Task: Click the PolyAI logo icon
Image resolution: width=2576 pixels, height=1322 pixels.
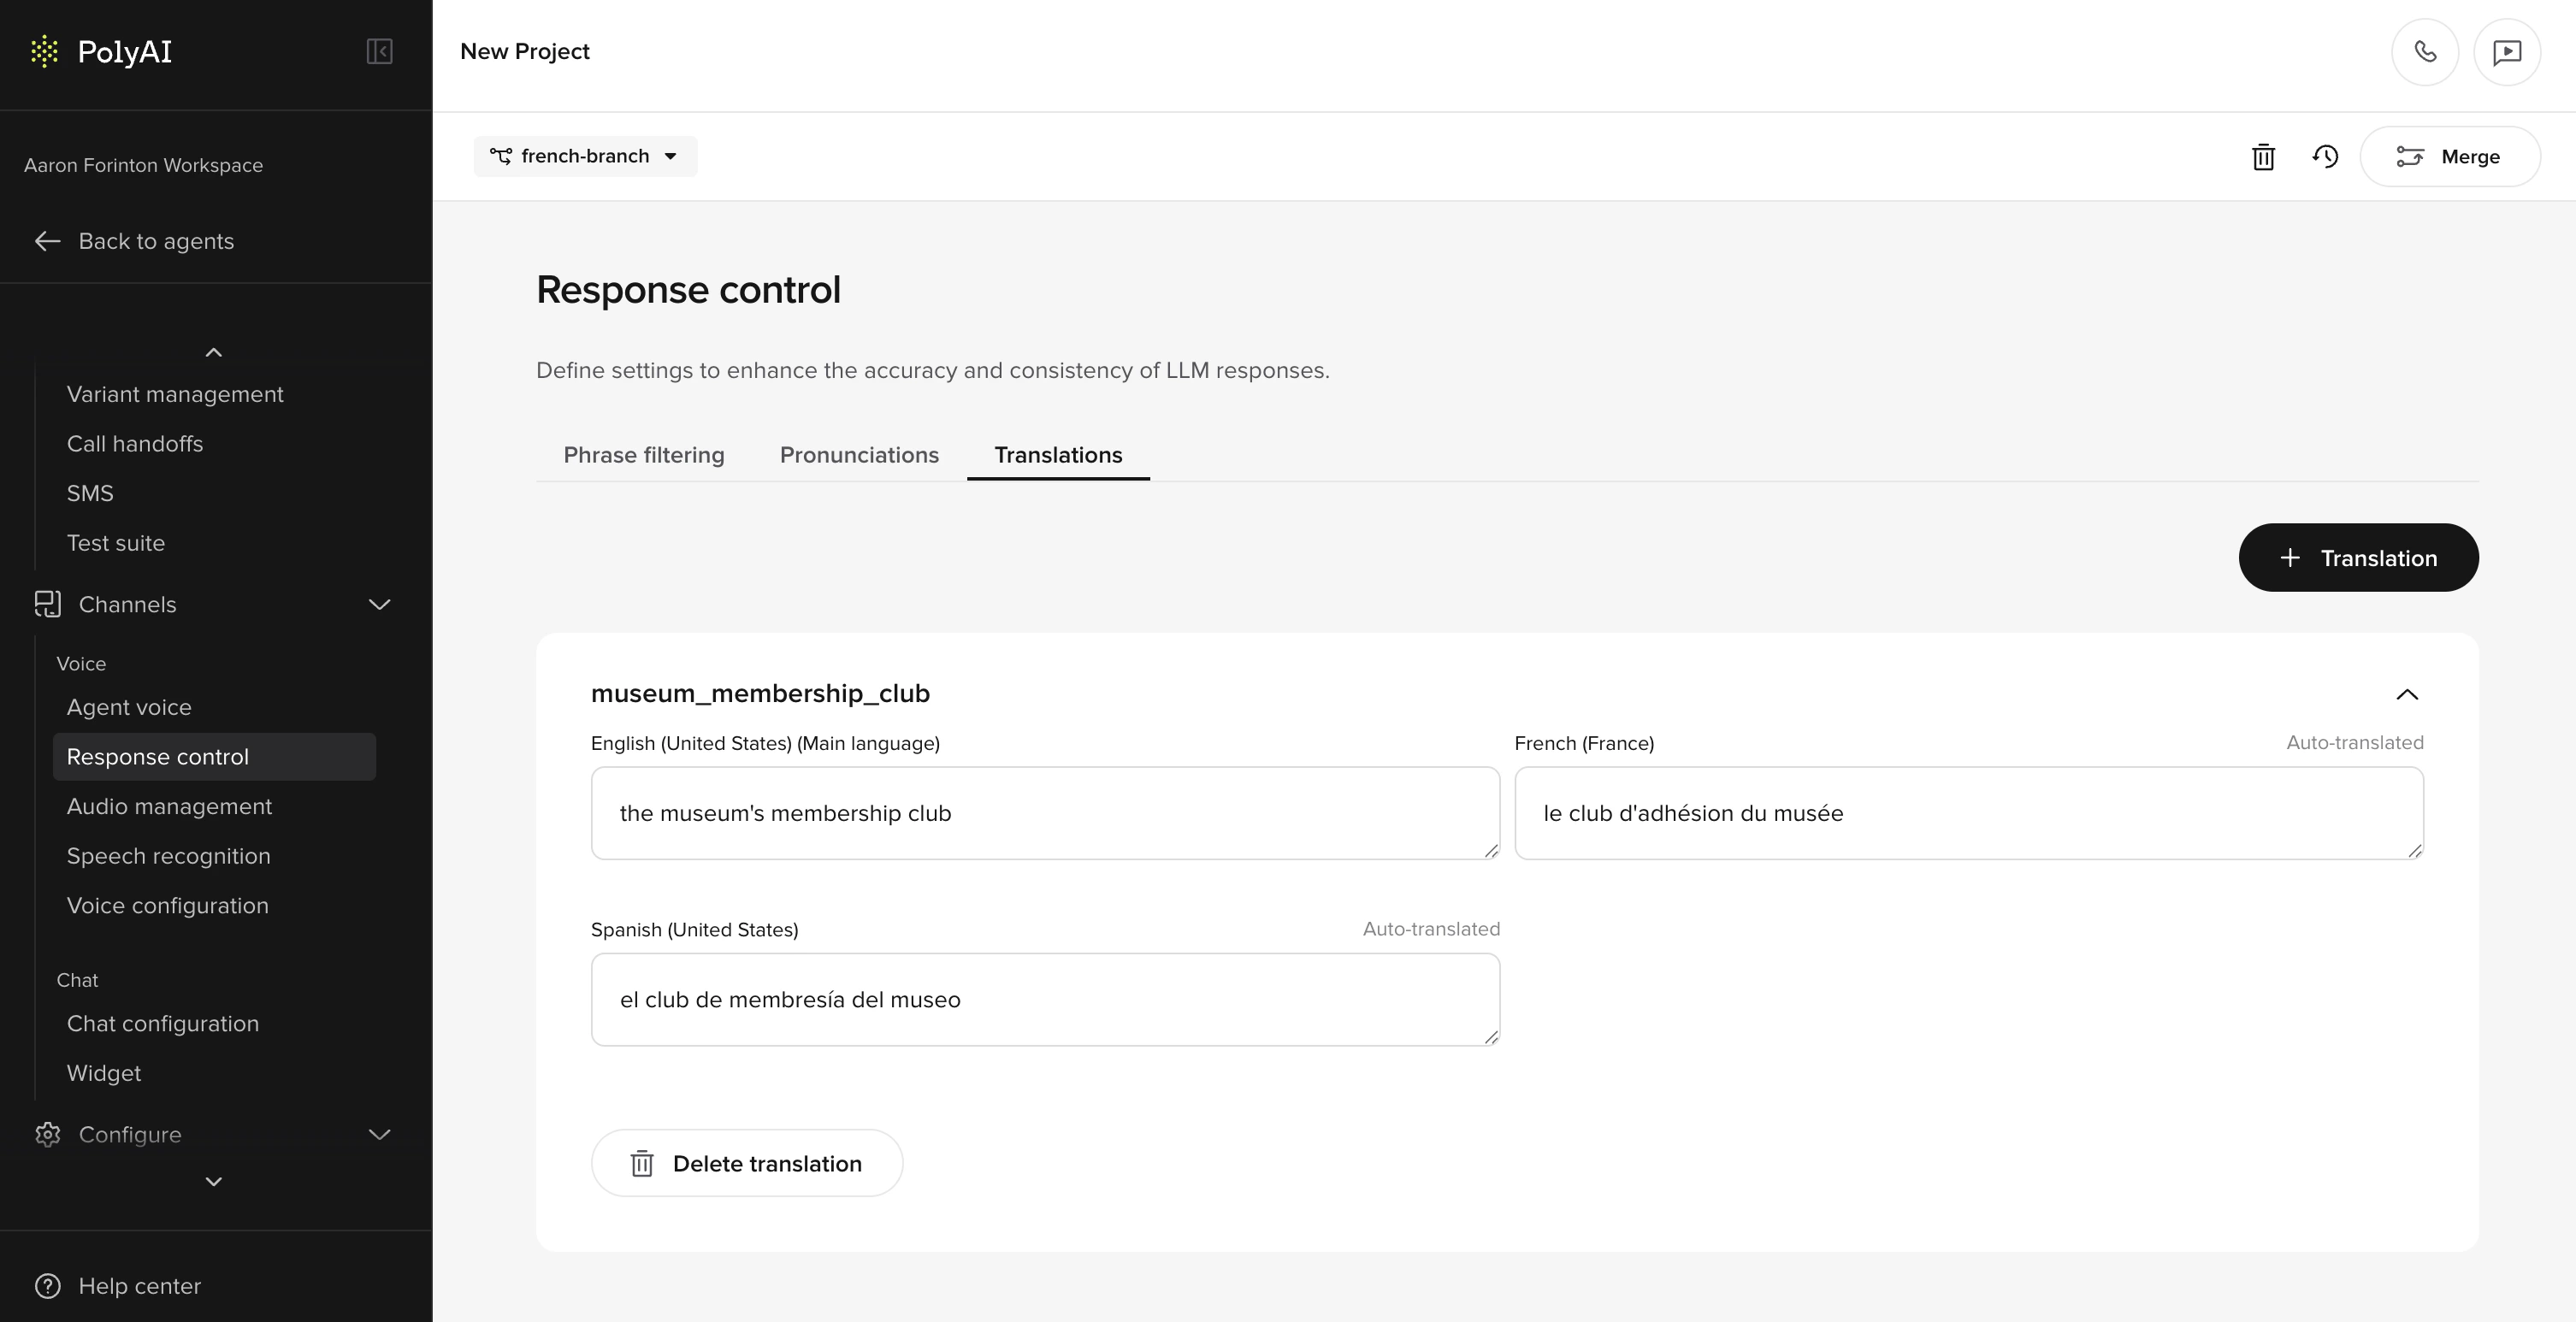Action: (x=45, y=51)
